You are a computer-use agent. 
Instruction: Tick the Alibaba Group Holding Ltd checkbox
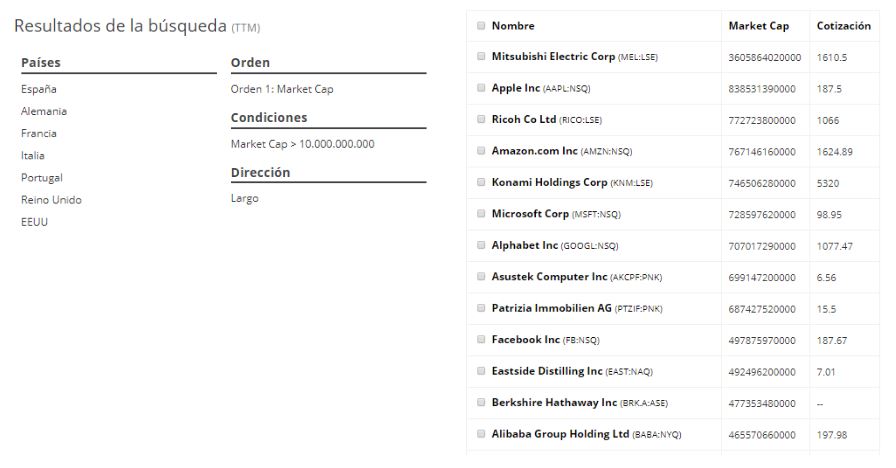coord(481,434)
